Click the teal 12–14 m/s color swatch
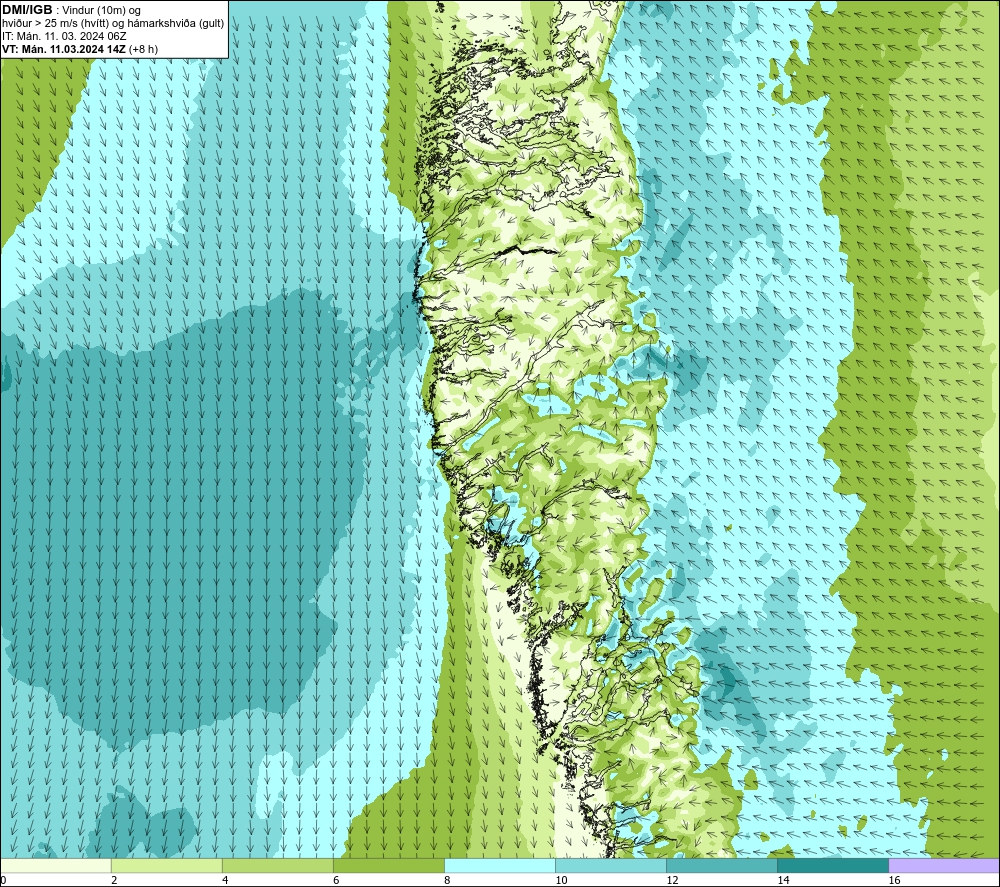 (x=721, y=865)
